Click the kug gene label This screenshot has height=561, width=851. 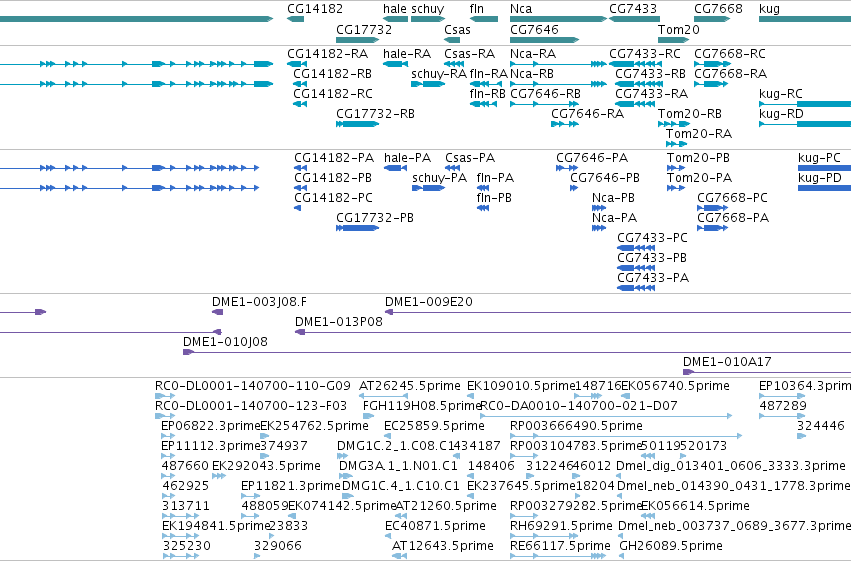[770, 9]
